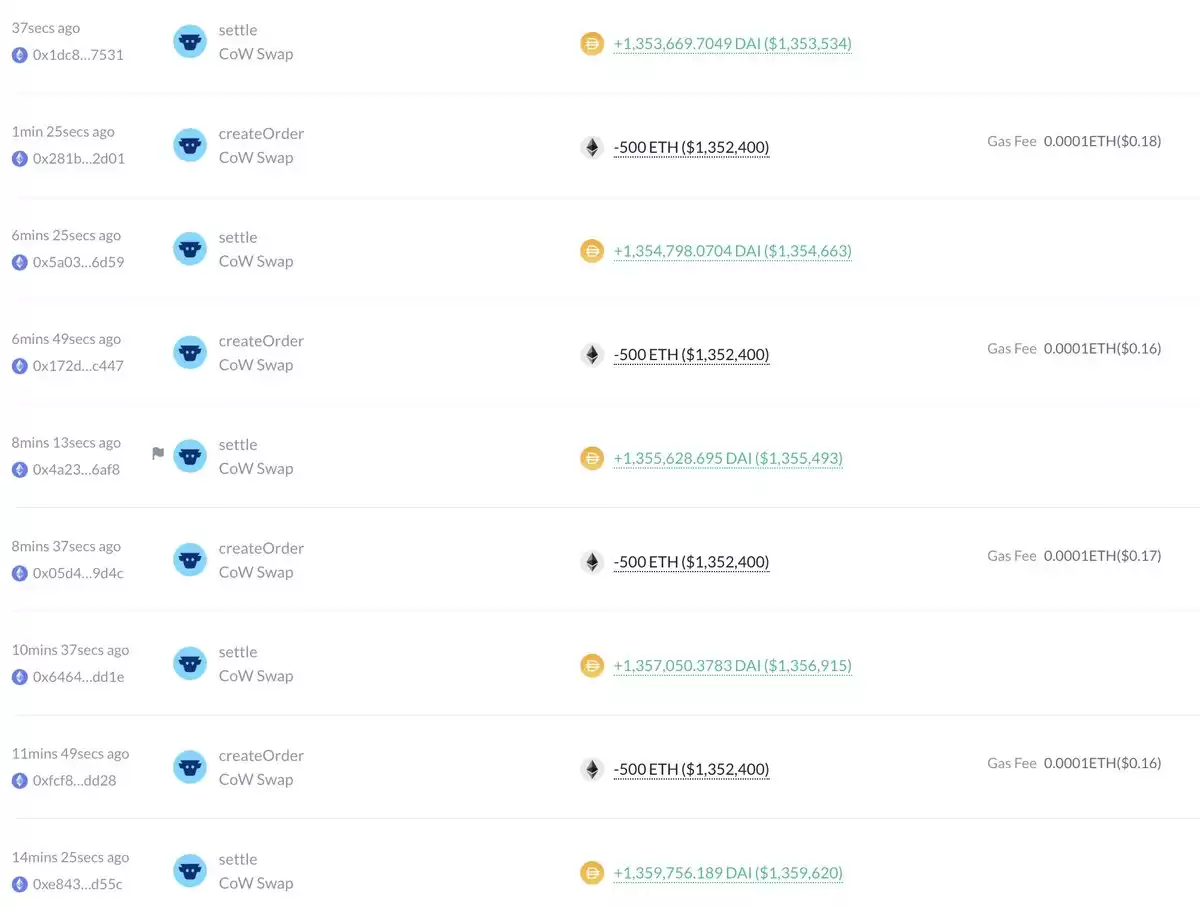The height and width of the screenshot is (906, 1200).
Task: Click the "1min 25secs ago" timestamp
Action: pyautogui.click(x=63, y=132)
